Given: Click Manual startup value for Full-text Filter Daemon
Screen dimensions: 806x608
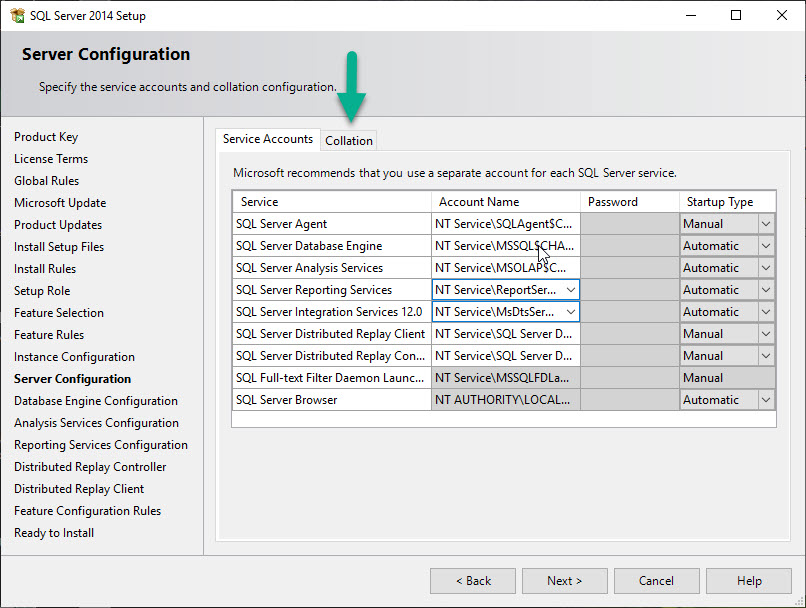Looking at the screenshot, I should click(727, 378).
